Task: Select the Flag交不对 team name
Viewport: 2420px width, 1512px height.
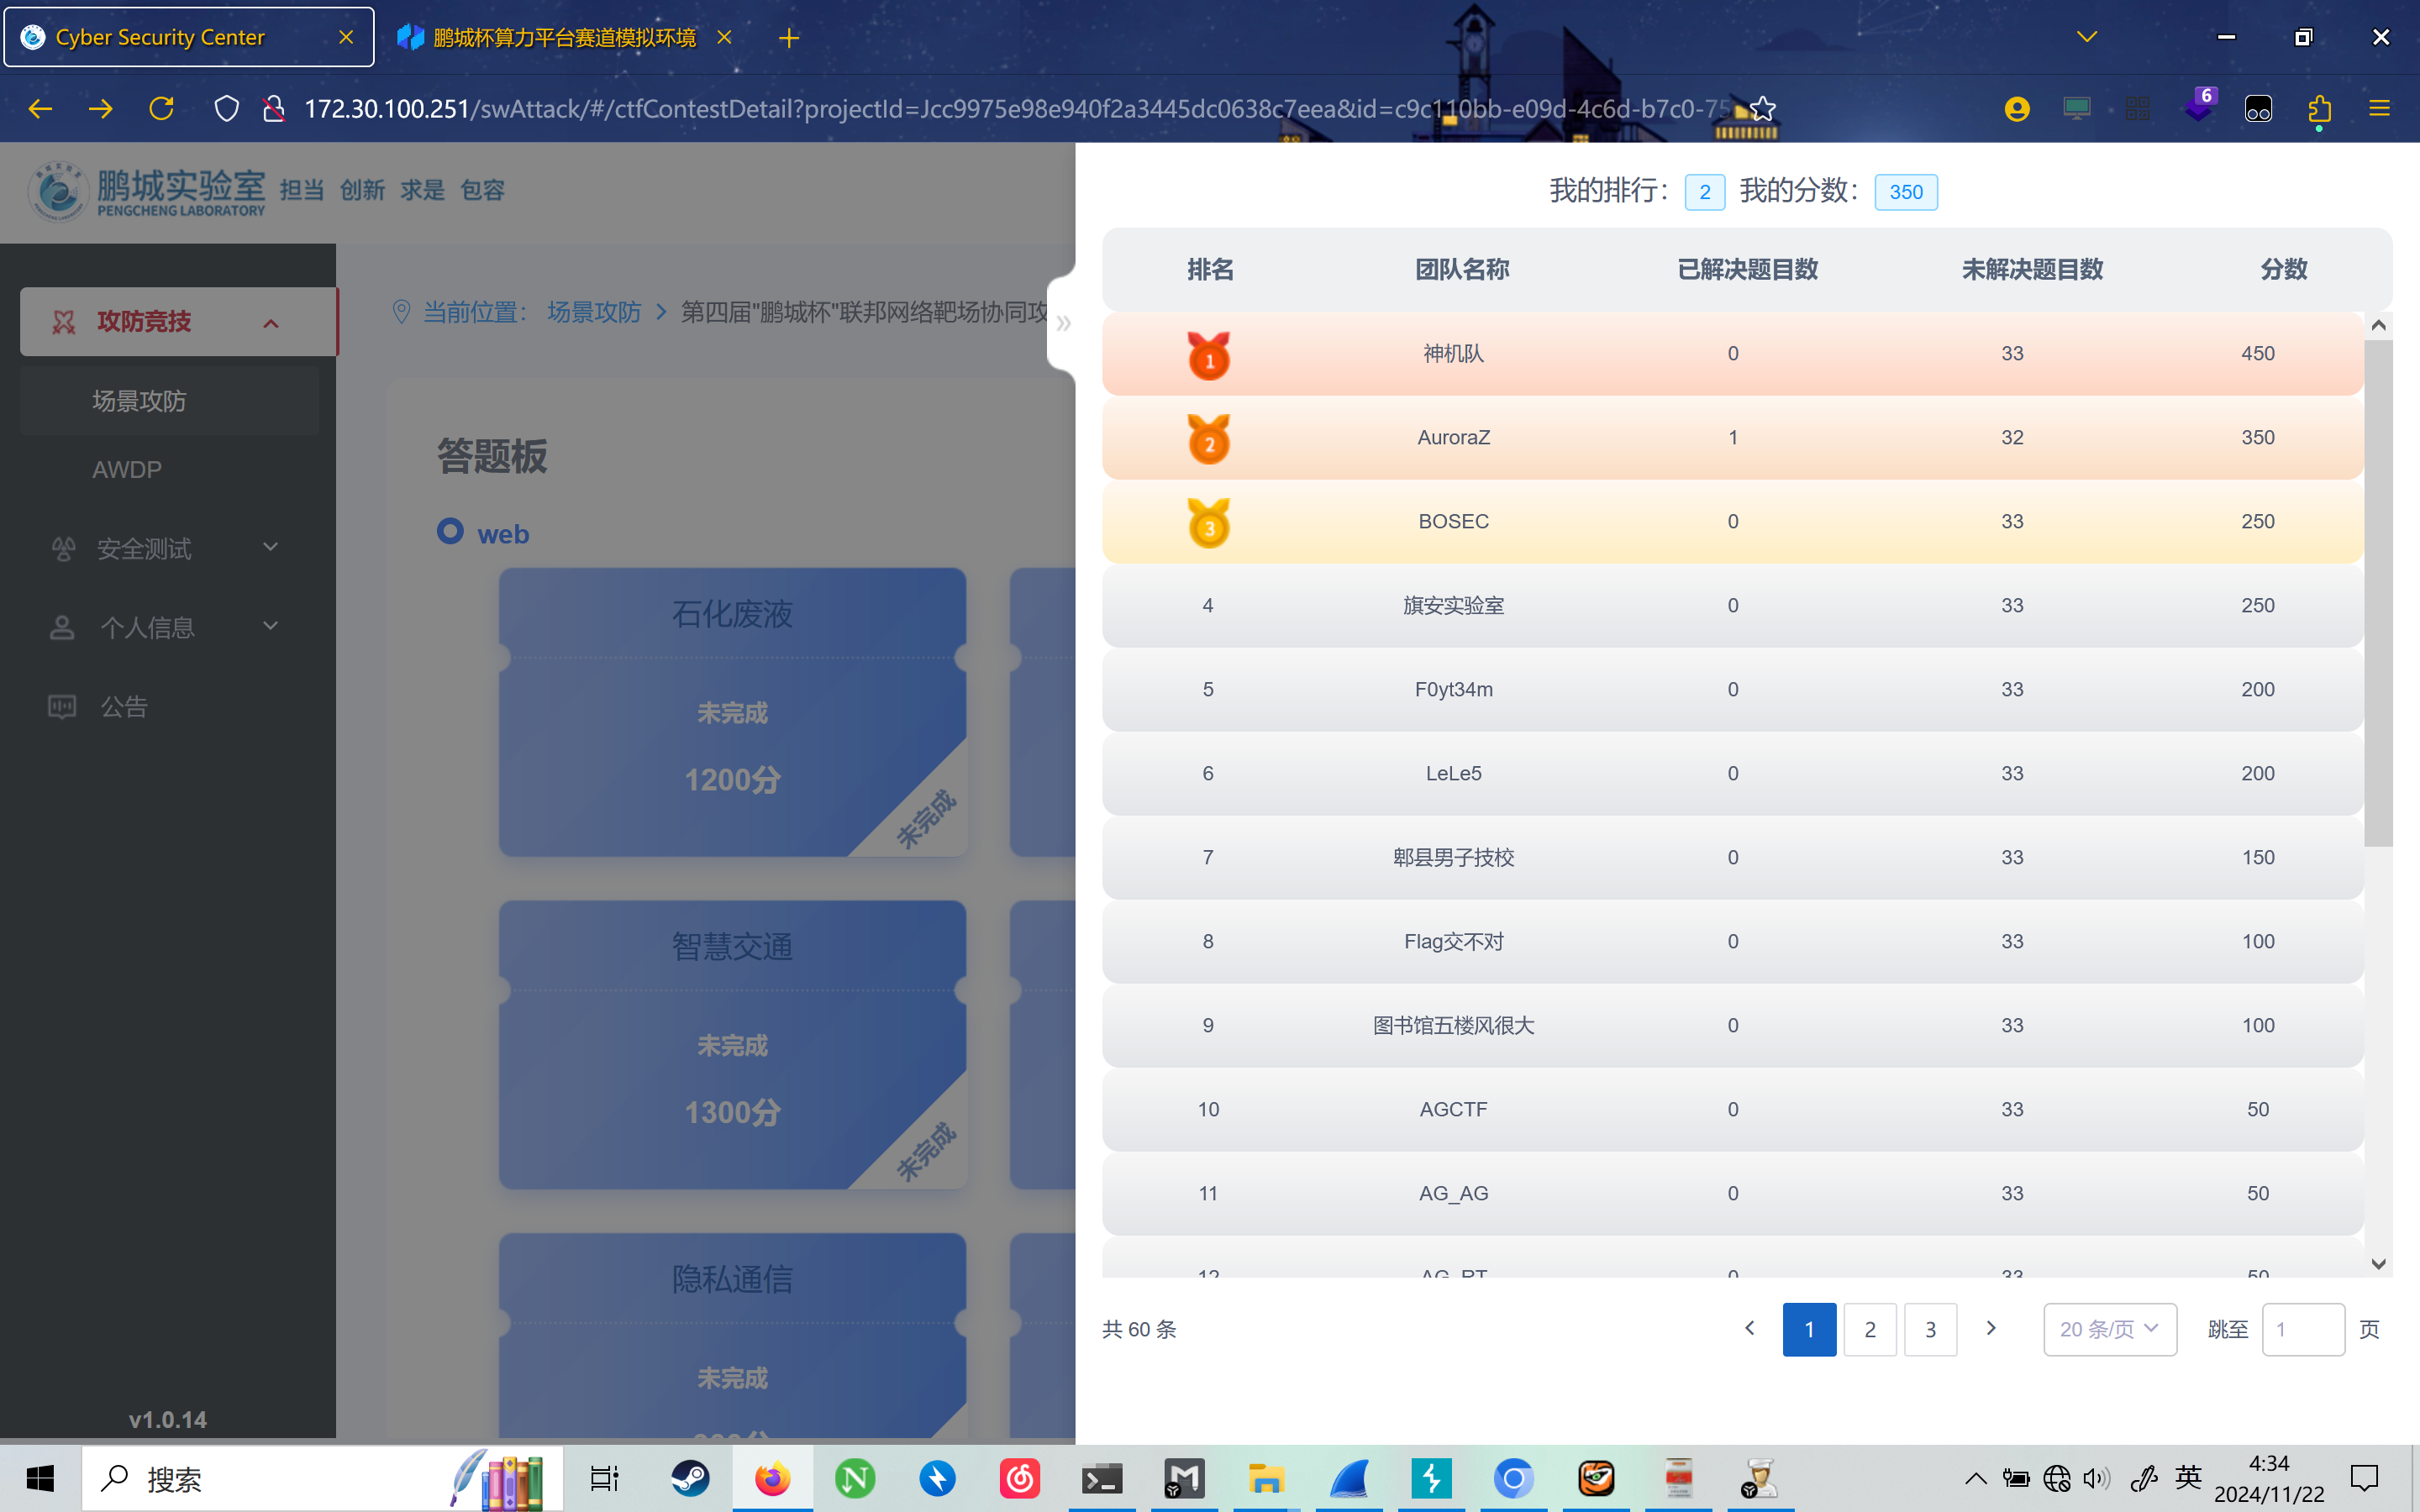Action: (x=1454, y=941)
